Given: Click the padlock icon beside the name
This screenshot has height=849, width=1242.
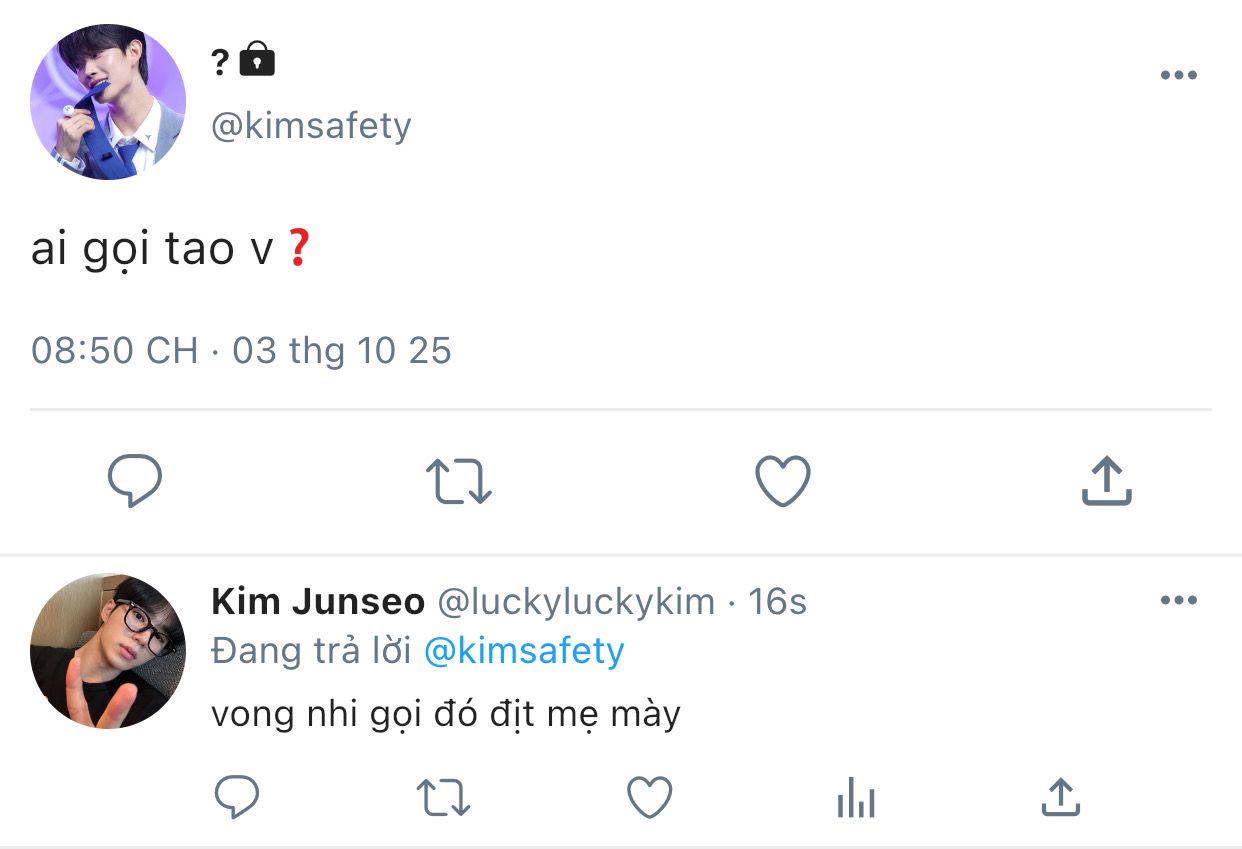Looking at the screenshot, I should click(x=257, y=60).
